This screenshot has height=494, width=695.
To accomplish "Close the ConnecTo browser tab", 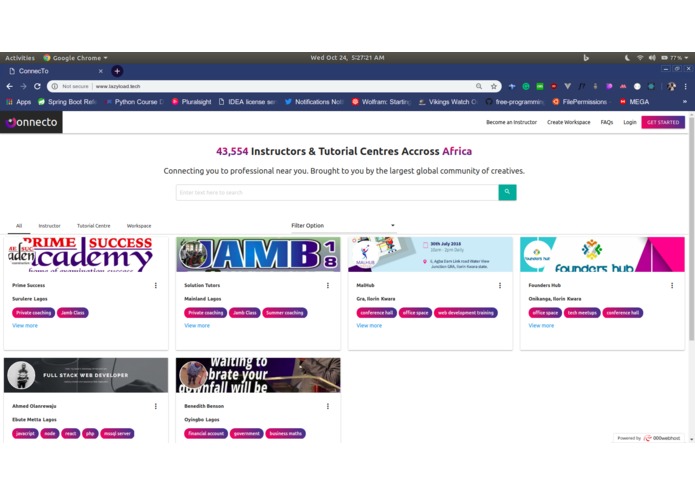I will [101, 71].
